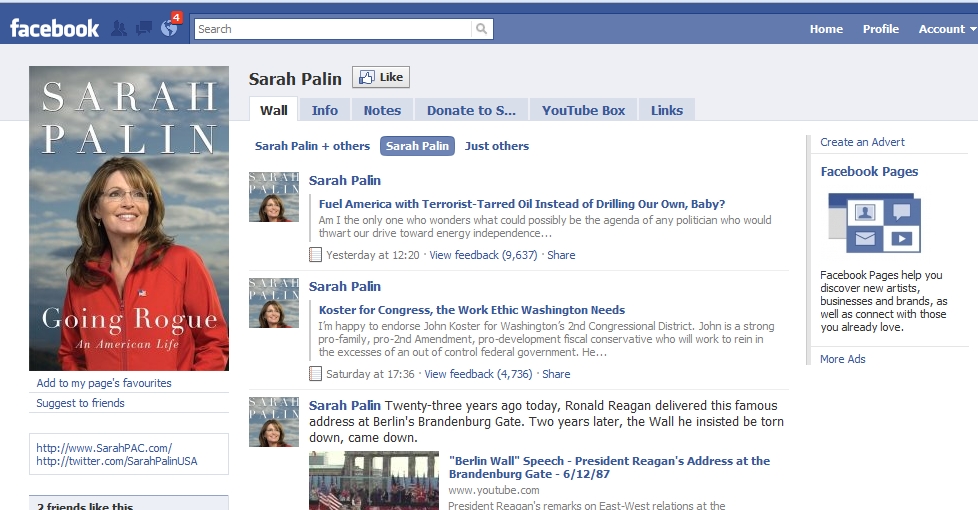Viewport: 978px width, 510px height.
Task: Open Berlin Wall Speech video title link
Action: (609, 468)
